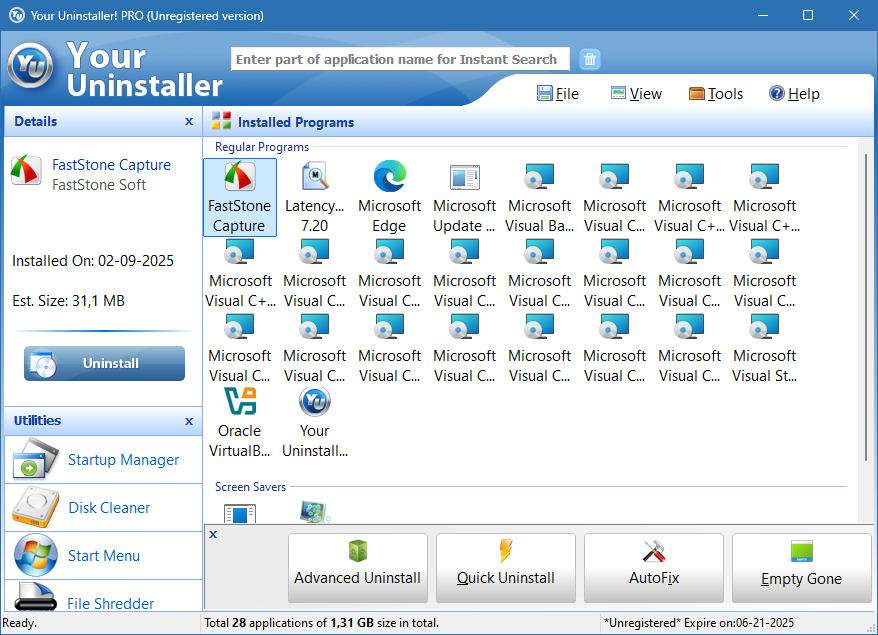Click the AutoFix button

tap(653, 568)
